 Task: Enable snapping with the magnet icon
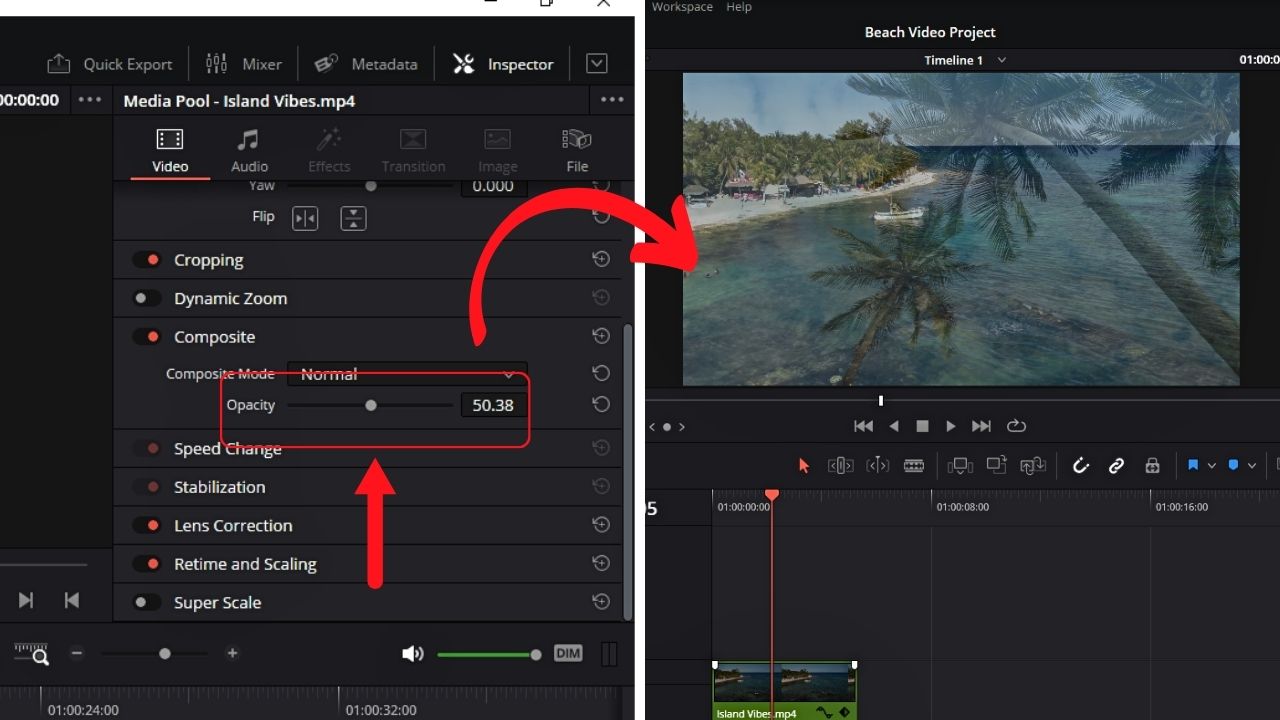1079,465
